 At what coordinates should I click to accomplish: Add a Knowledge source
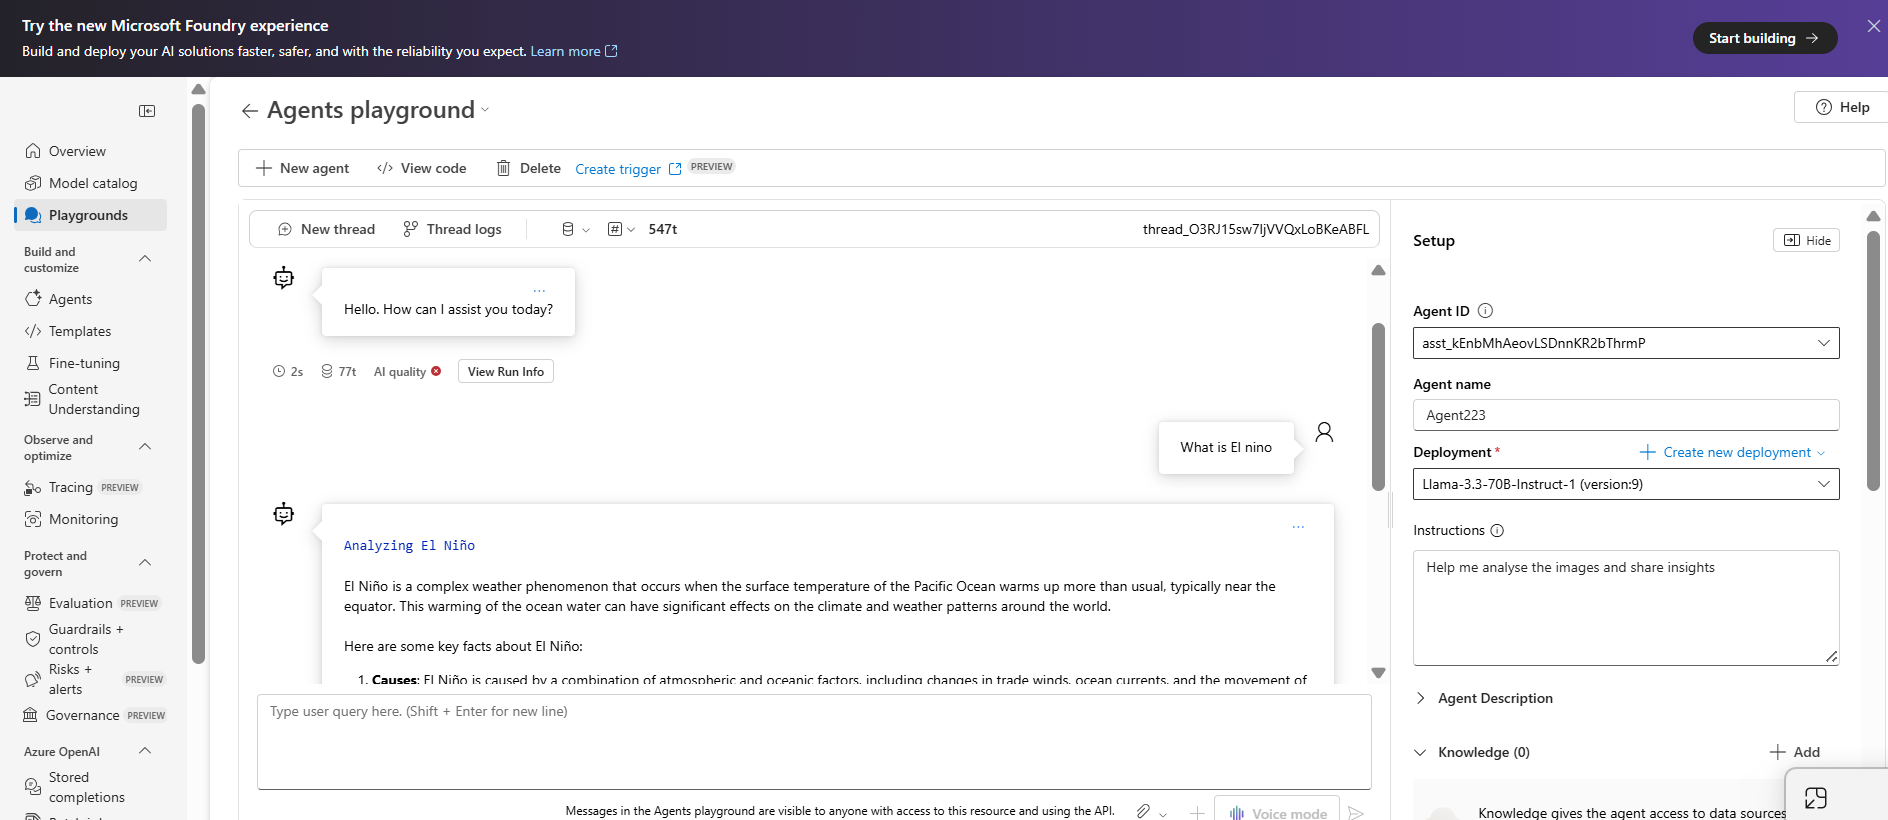(1795, 752)
